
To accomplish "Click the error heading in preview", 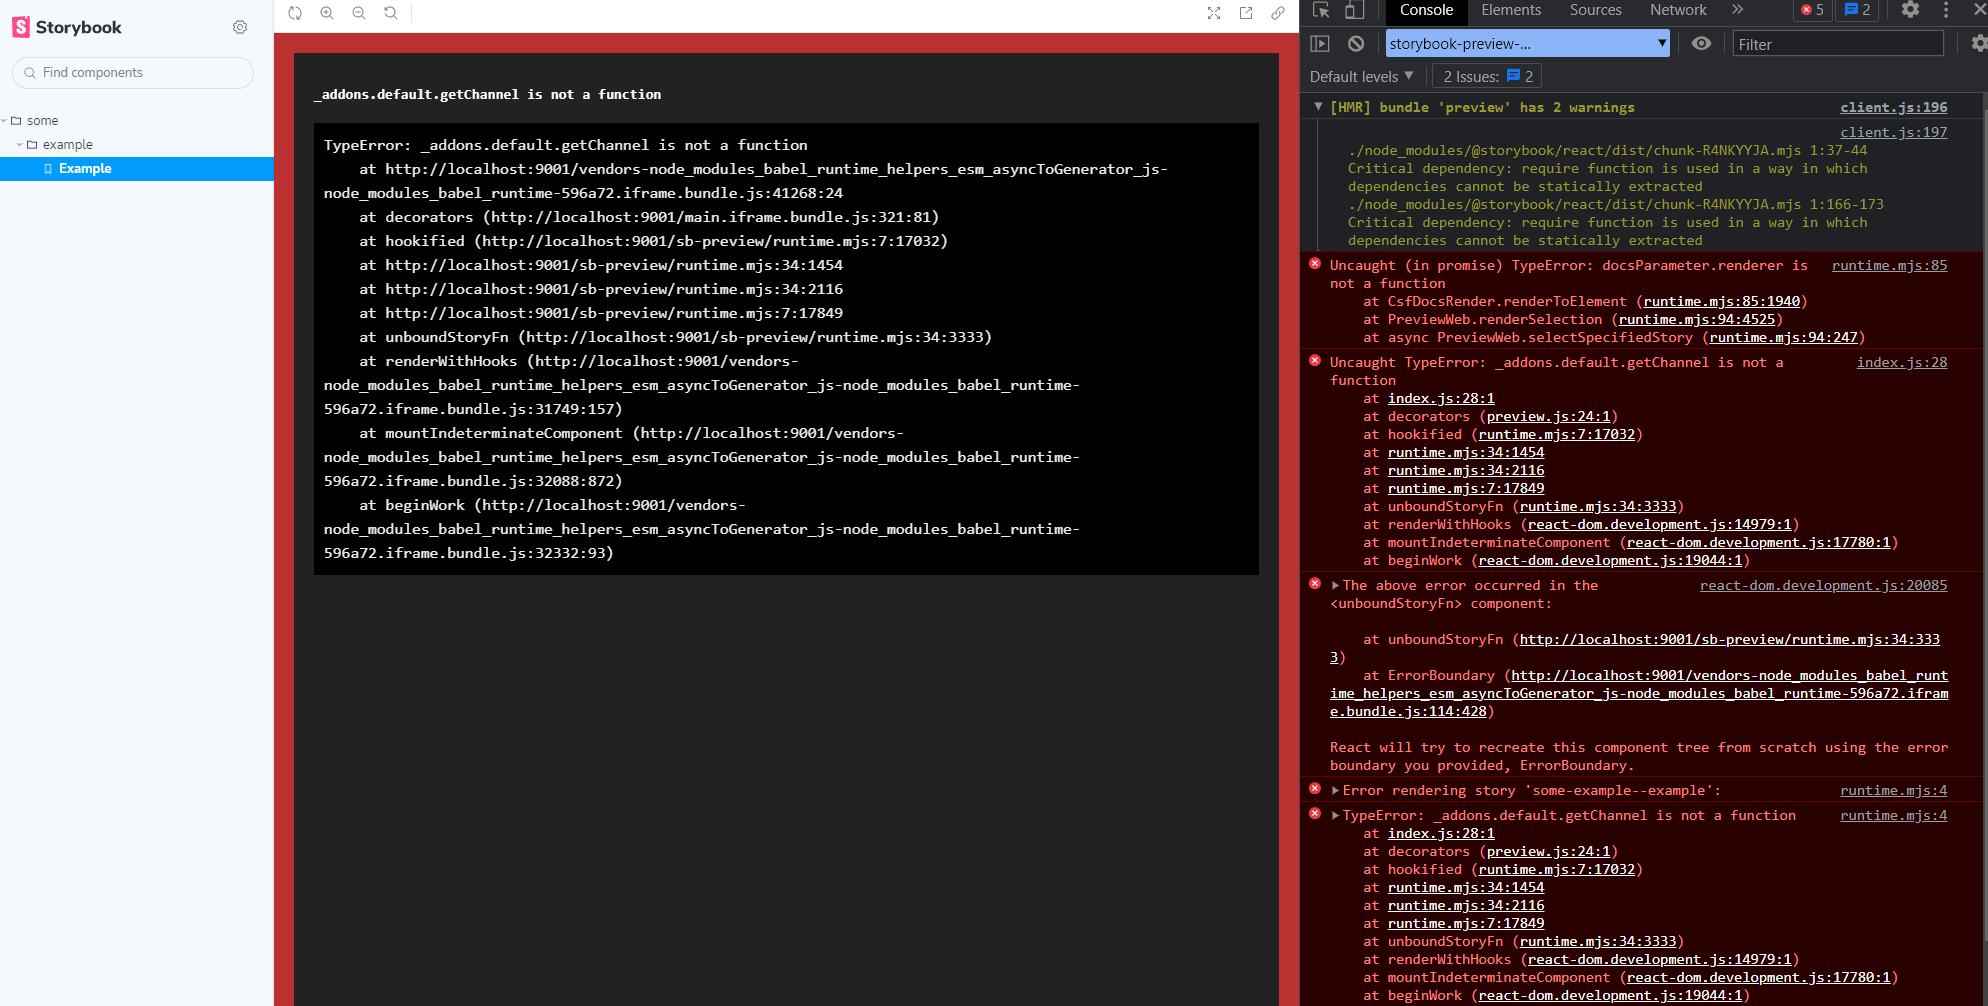I will coord(487,95).
